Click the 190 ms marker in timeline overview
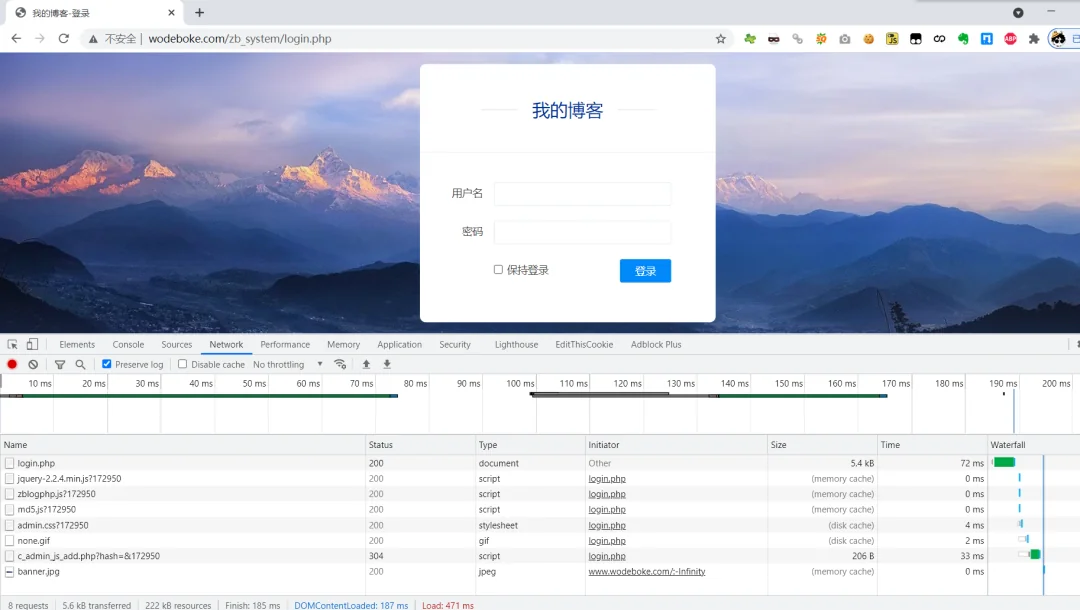The width and height of the screenshot is (1080, 610). [1003, 383]
